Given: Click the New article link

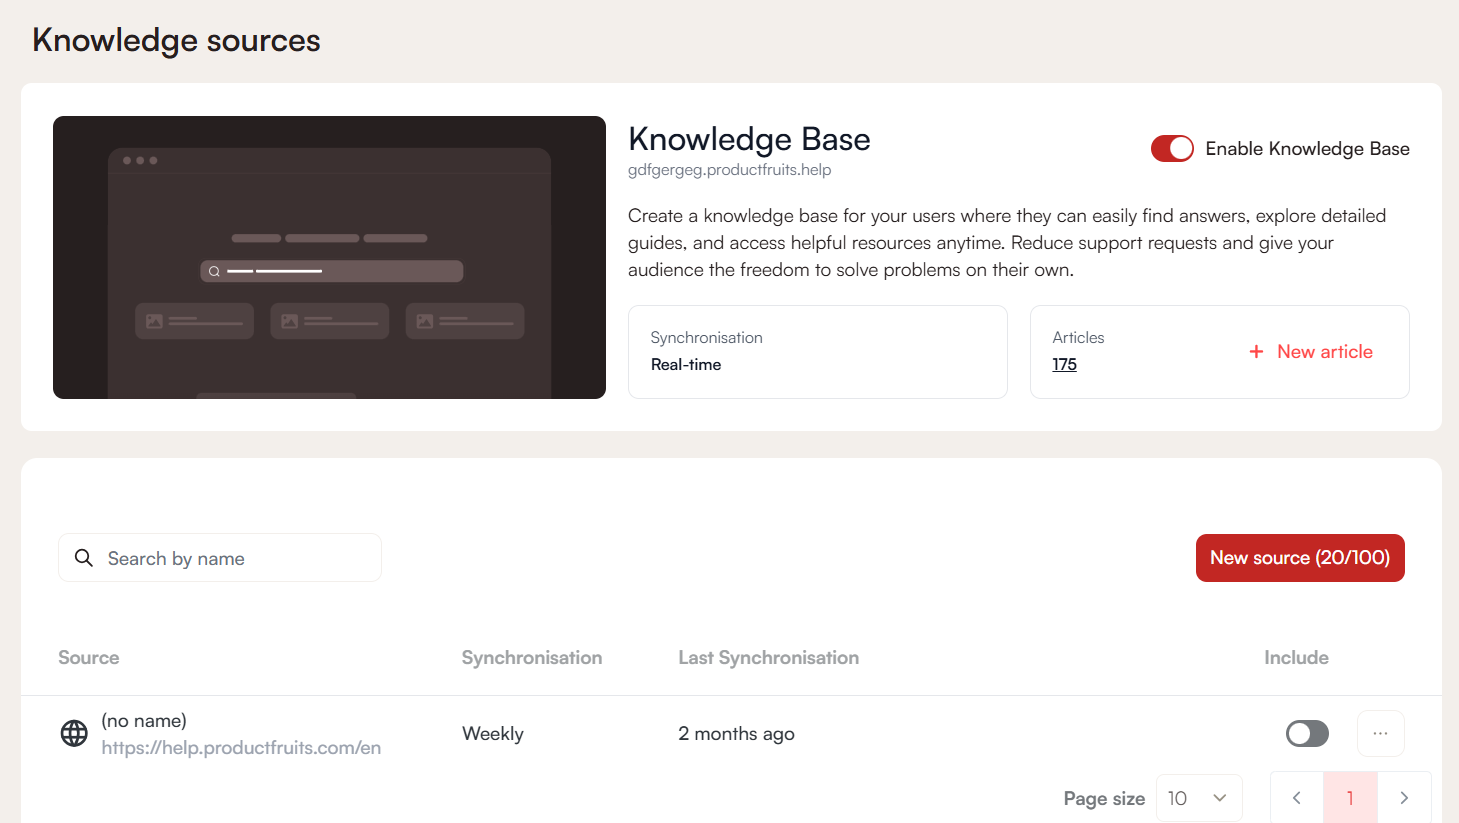Looking at the screenshot, I should click(x=1324, y=352).
